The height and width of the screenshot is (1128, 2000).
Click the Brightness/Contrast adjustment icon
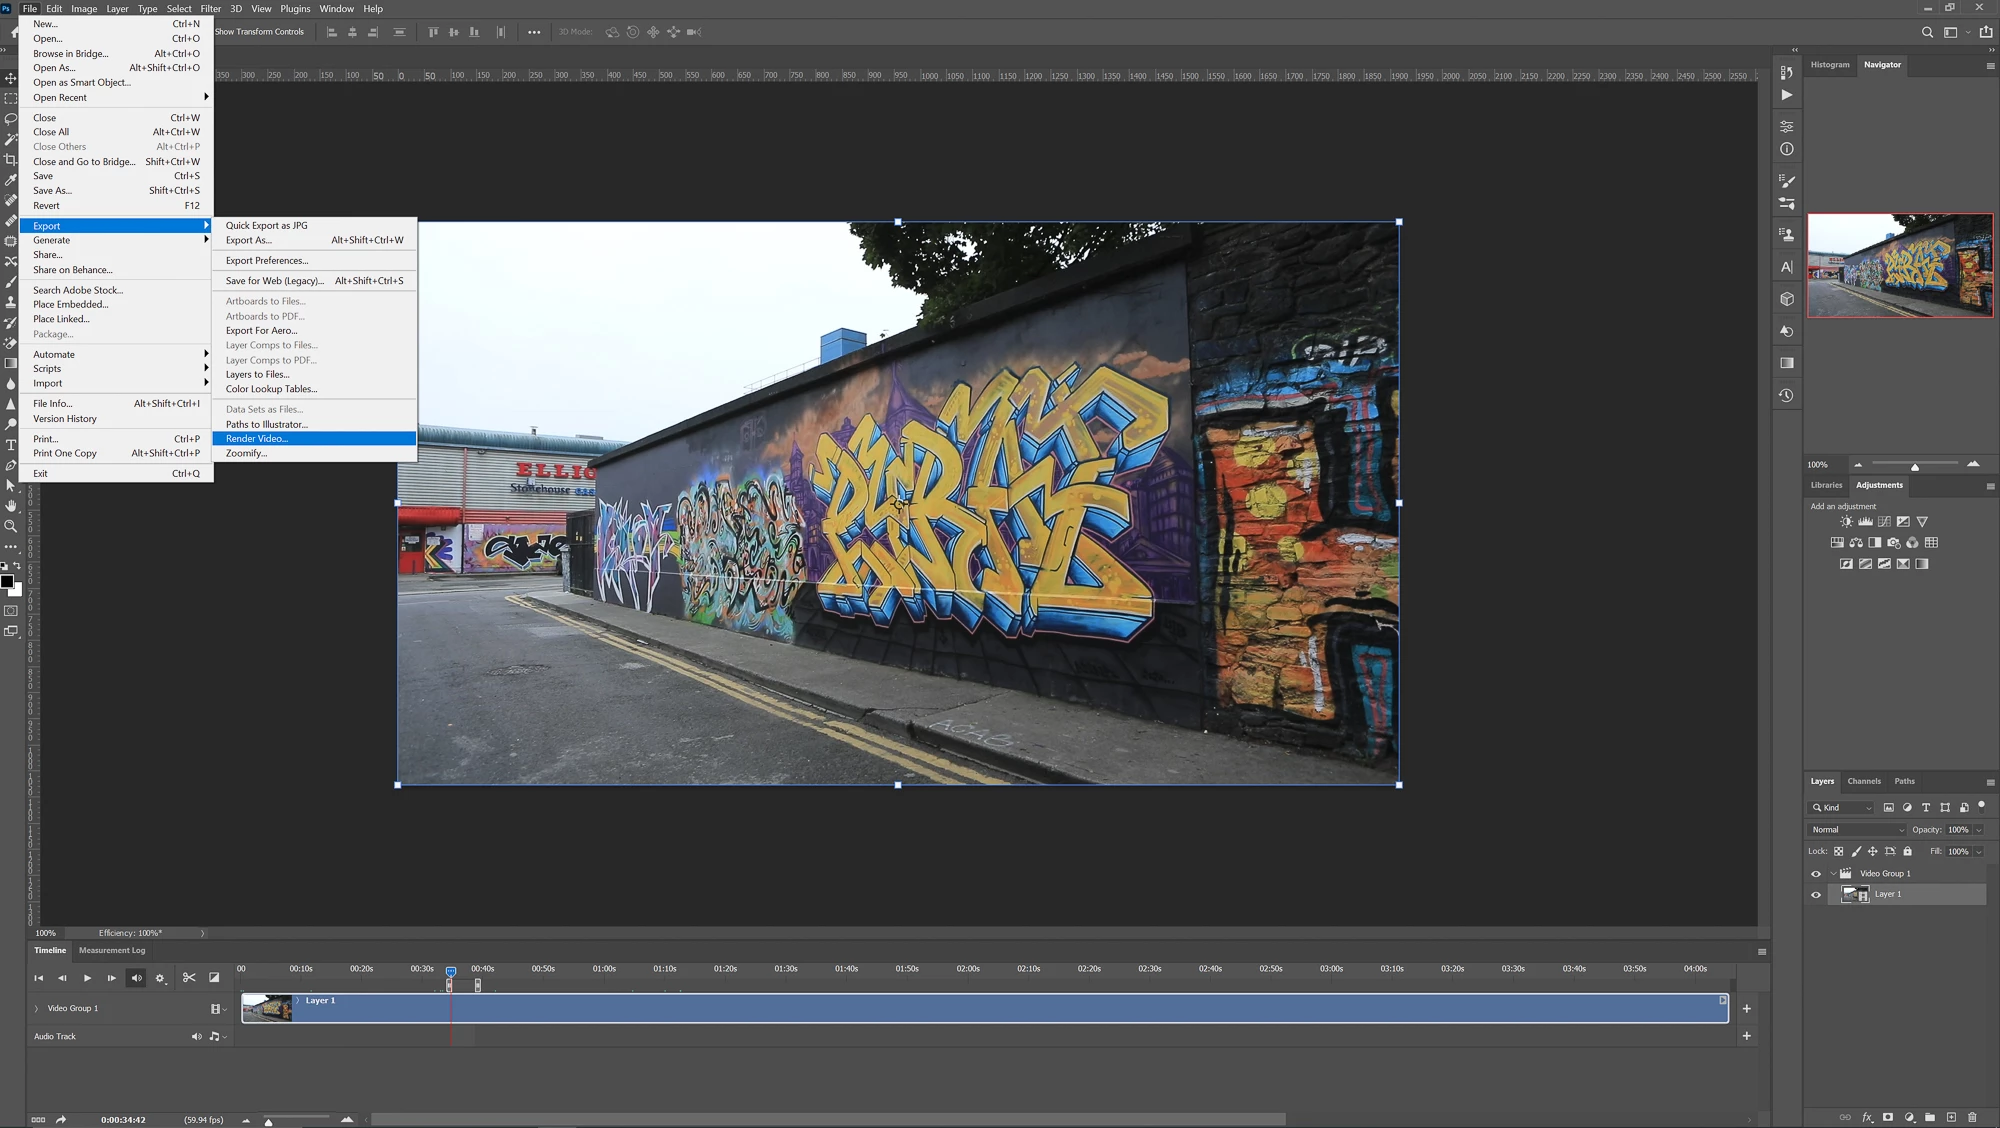pyautogui.click(x=1846, y=522)
